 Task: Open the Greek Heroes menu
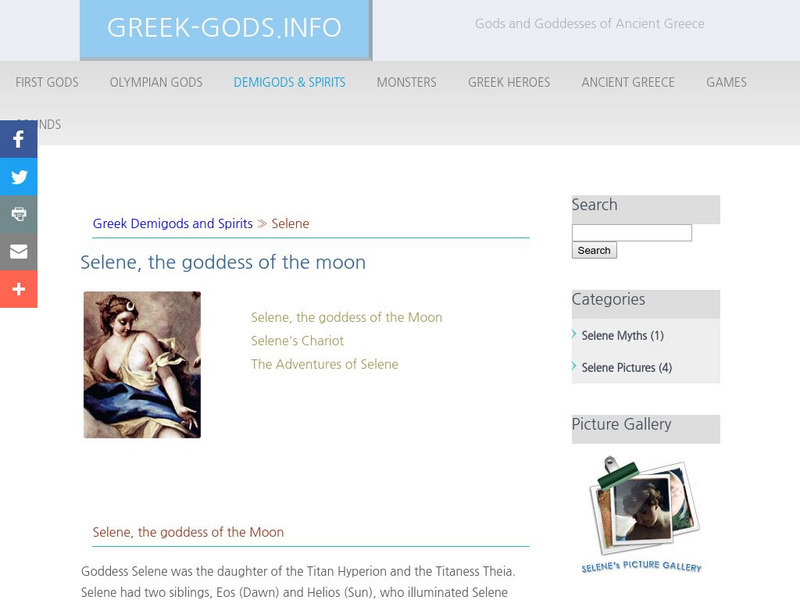(x=509, y=82)
